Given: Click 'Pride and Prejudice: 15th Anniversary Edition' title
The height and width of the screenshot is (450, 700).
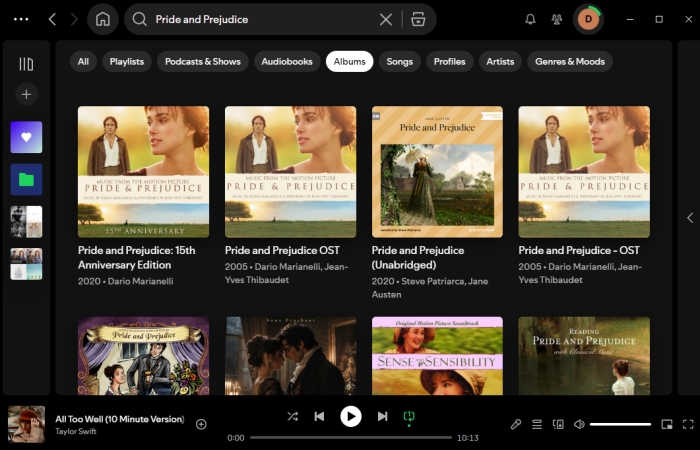Looking at the screenshot, I should coord(137,258).
